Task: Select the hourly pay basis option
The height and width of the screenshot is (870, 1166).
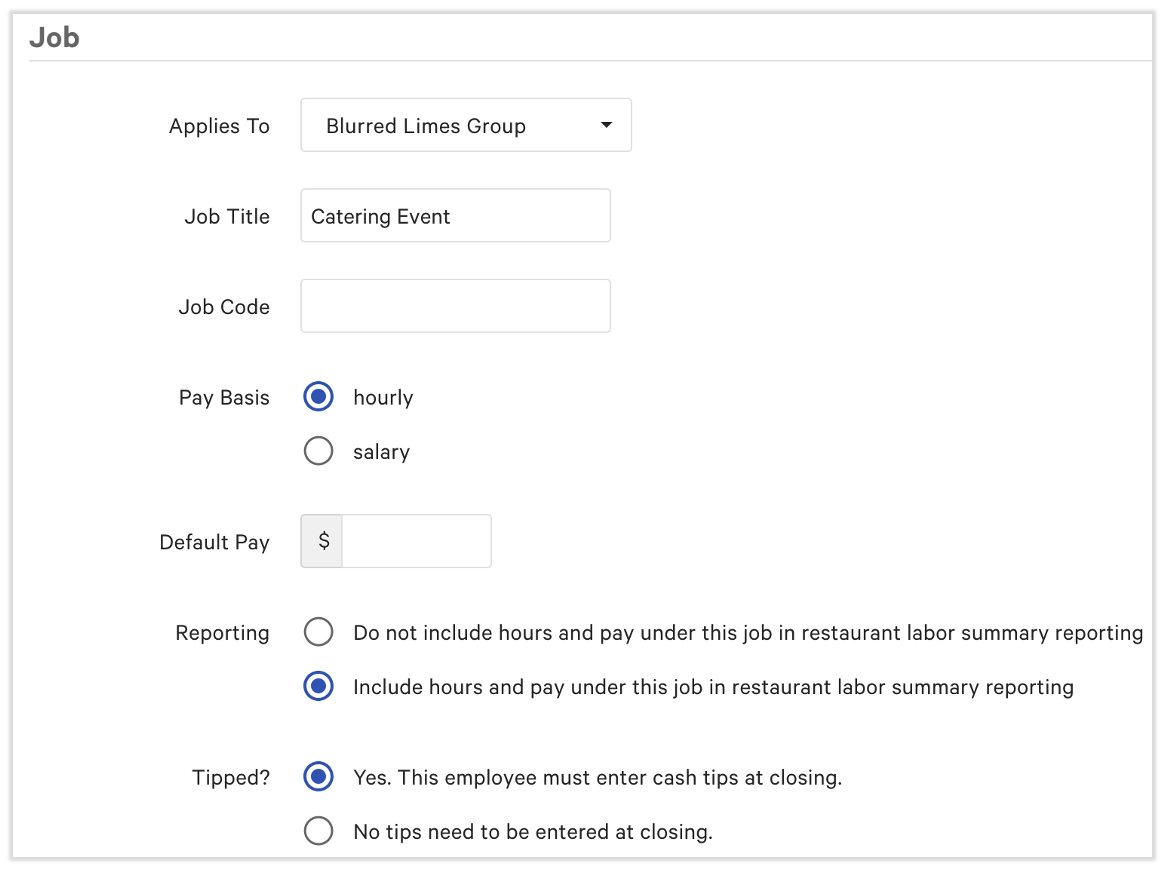Action: pyautogui.click(x=318, y=397)
